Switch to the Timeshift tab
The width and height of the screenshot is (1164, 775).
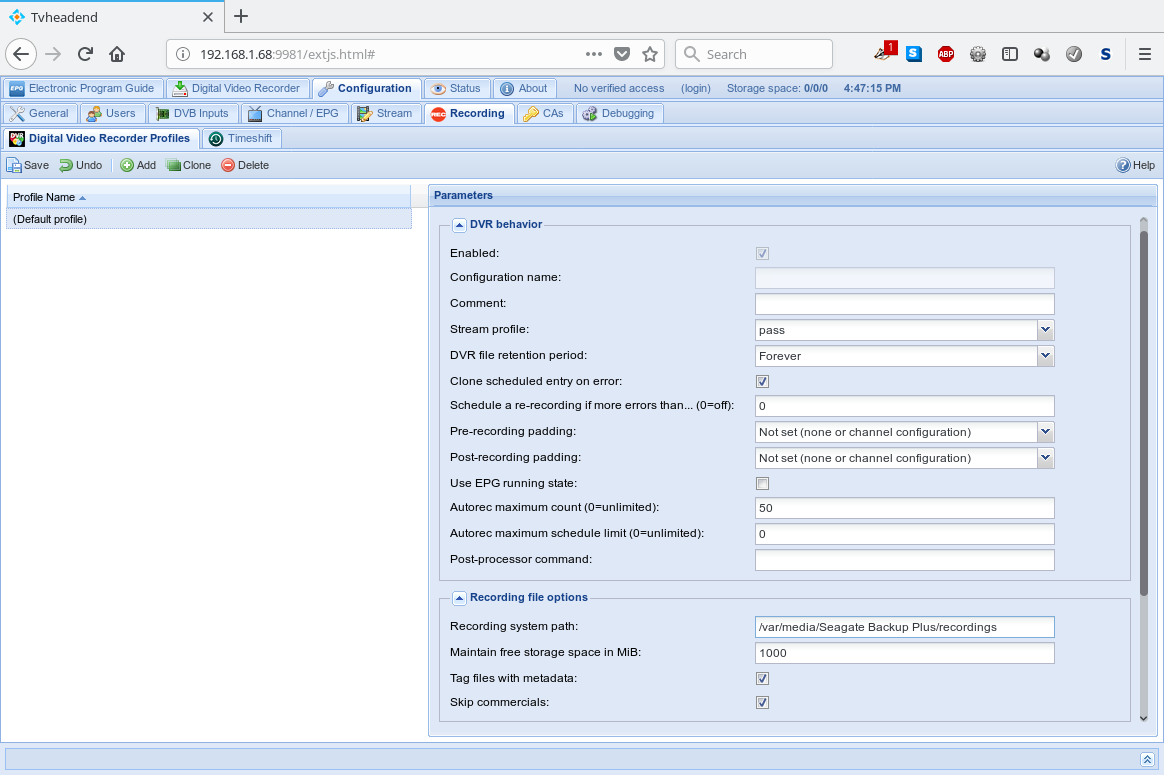240,138
